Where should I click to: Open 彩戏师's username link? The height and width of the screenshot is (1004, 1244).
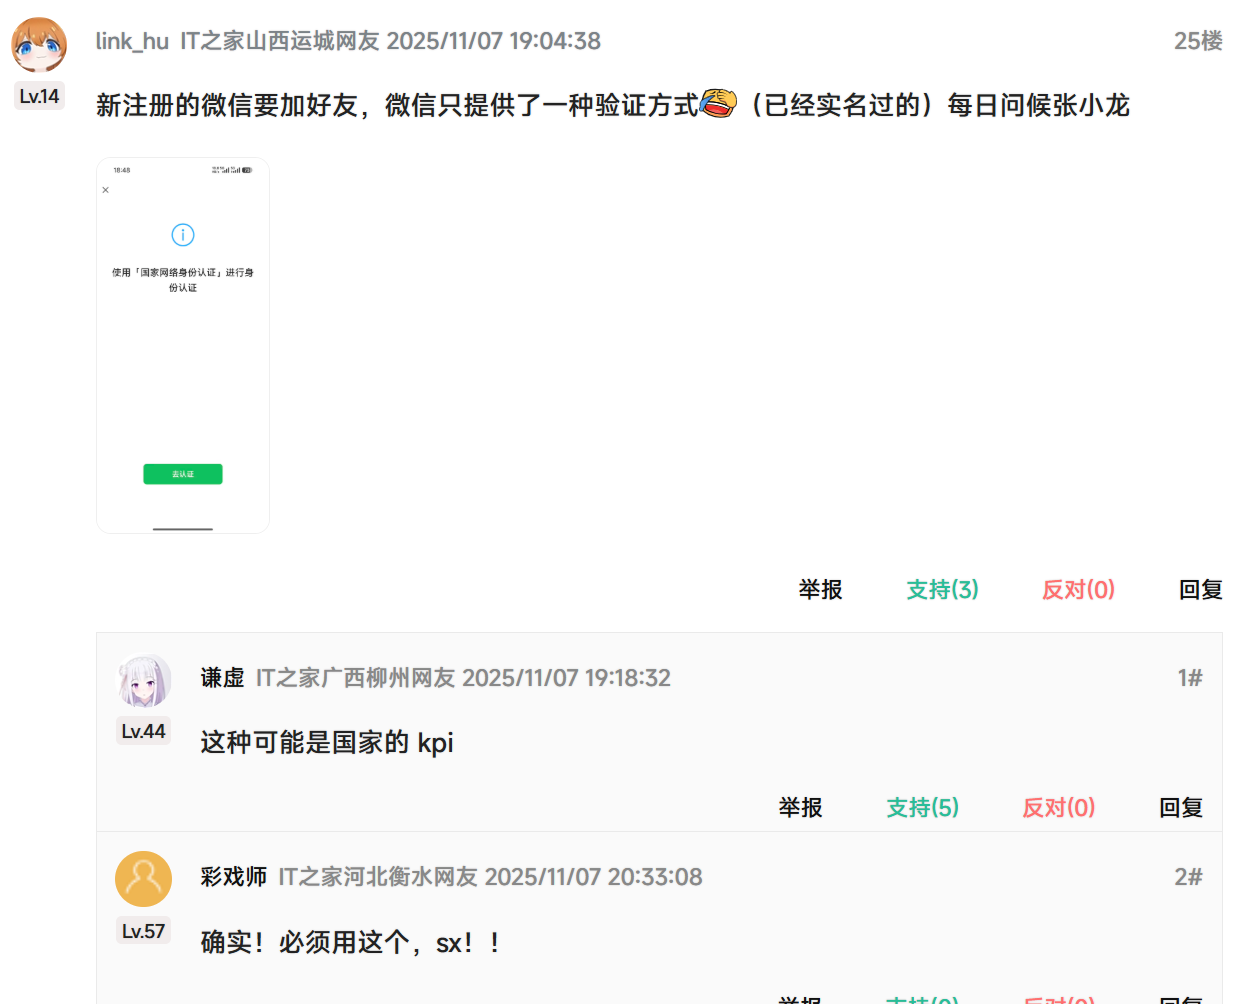click(x=233, y=877)
